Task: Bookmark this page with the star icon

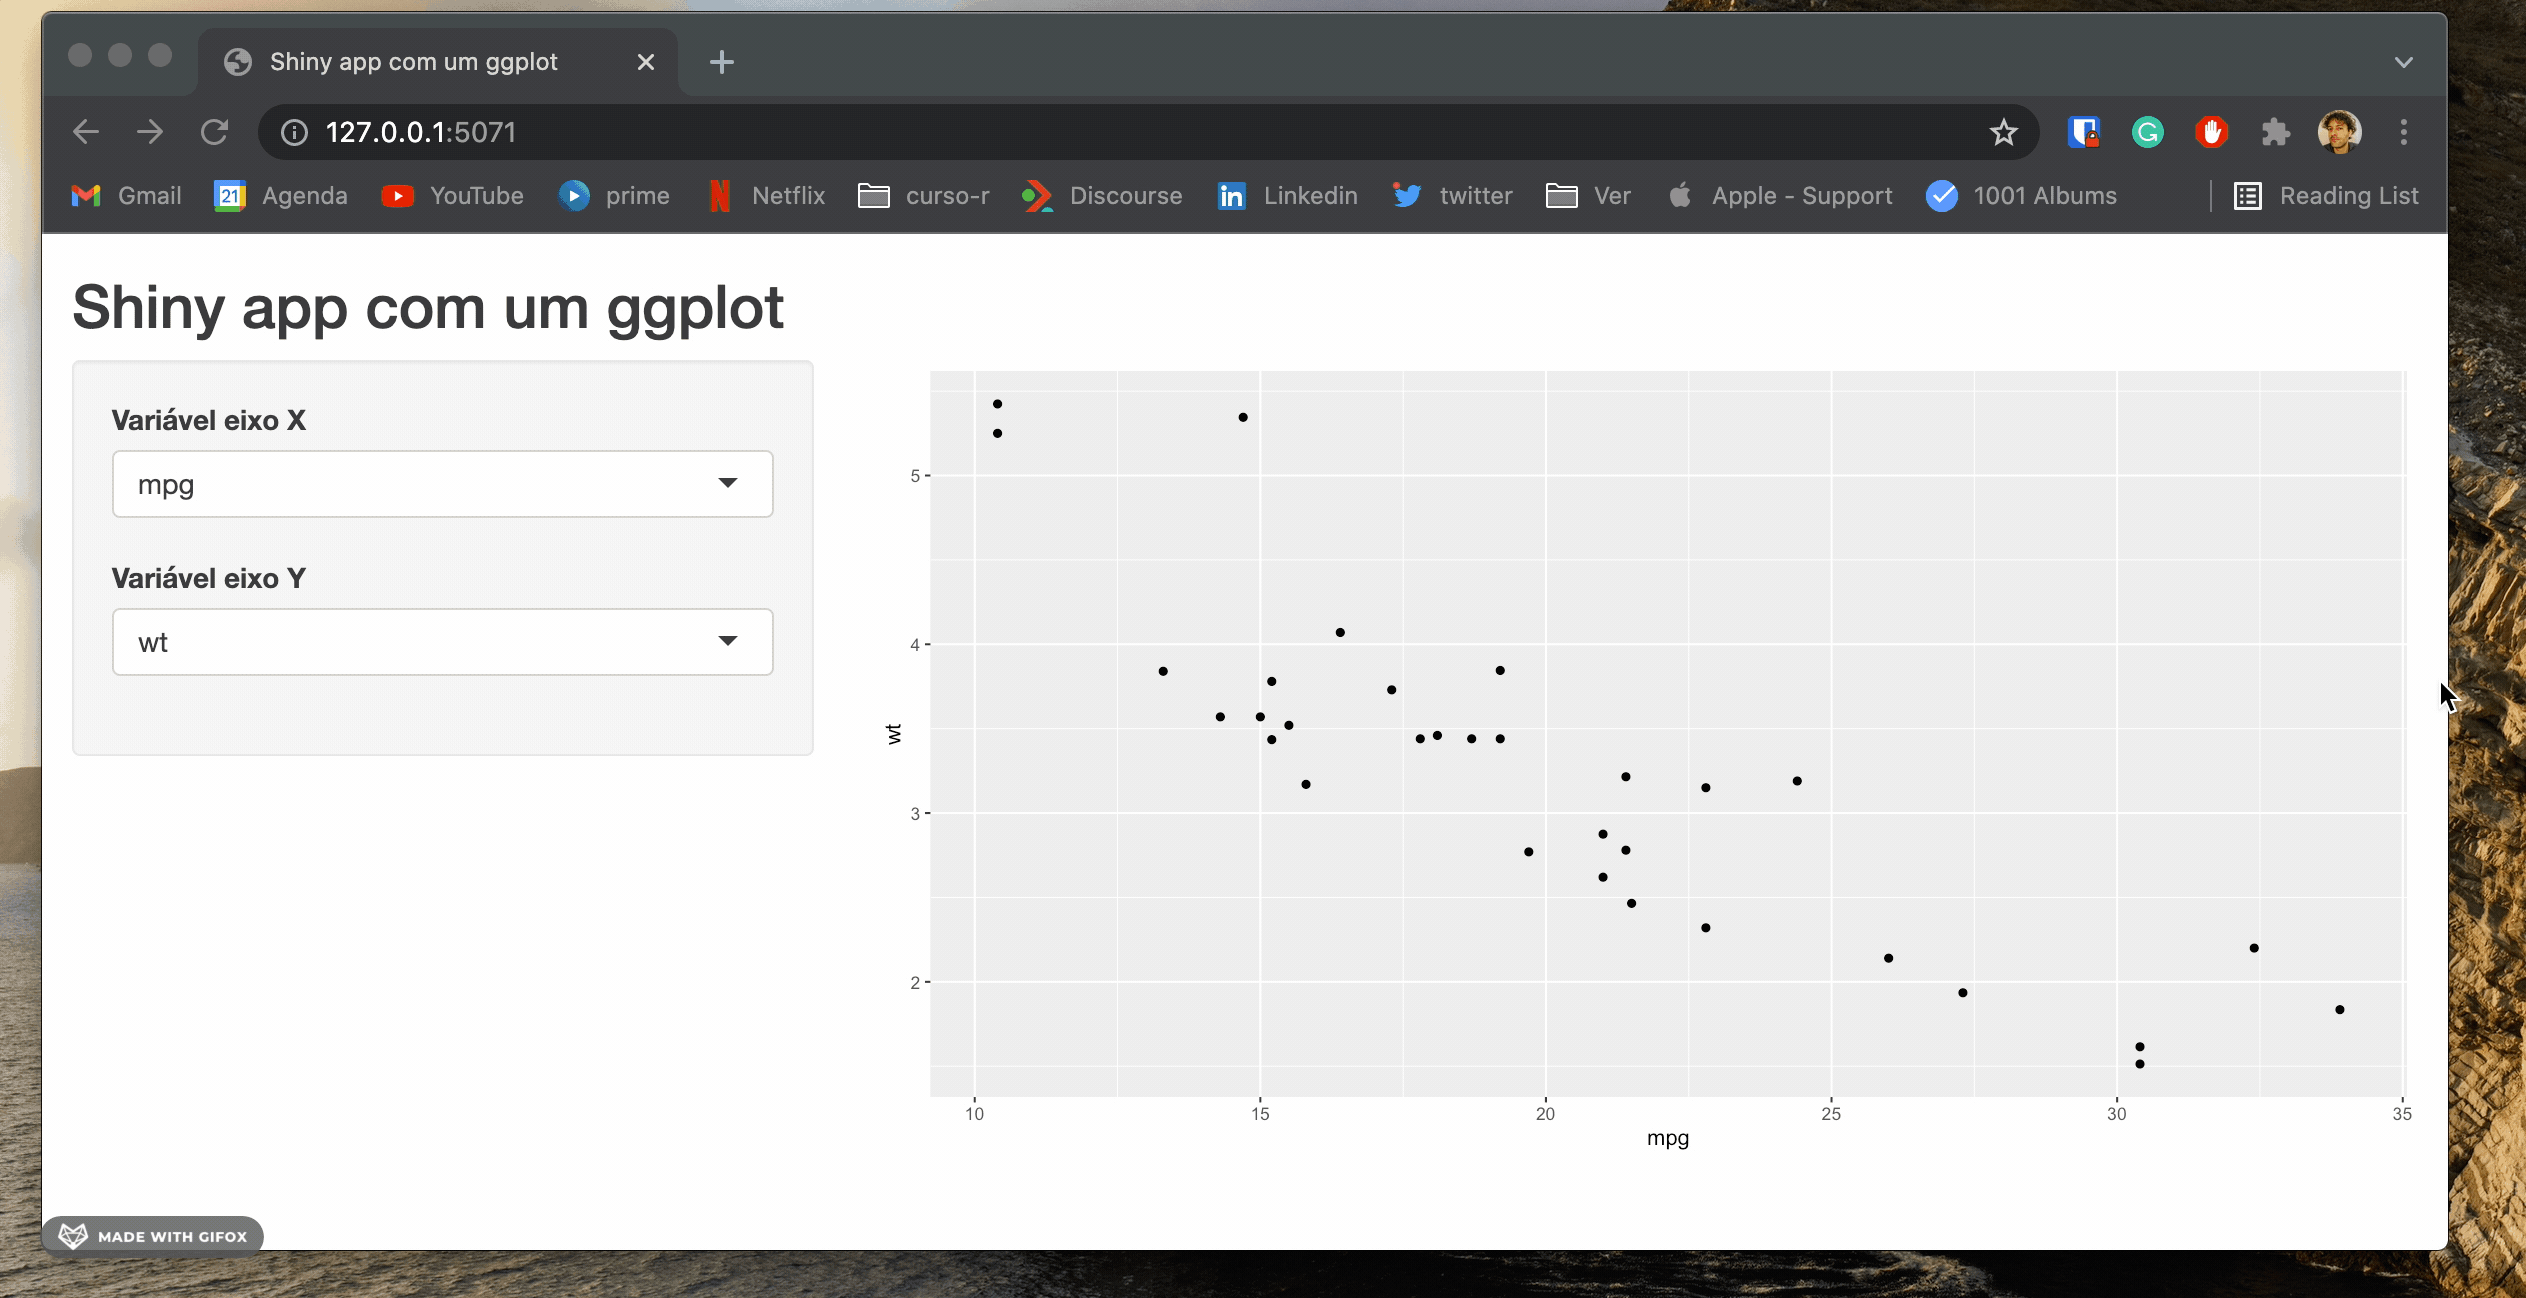Action: coord(2003,132)
